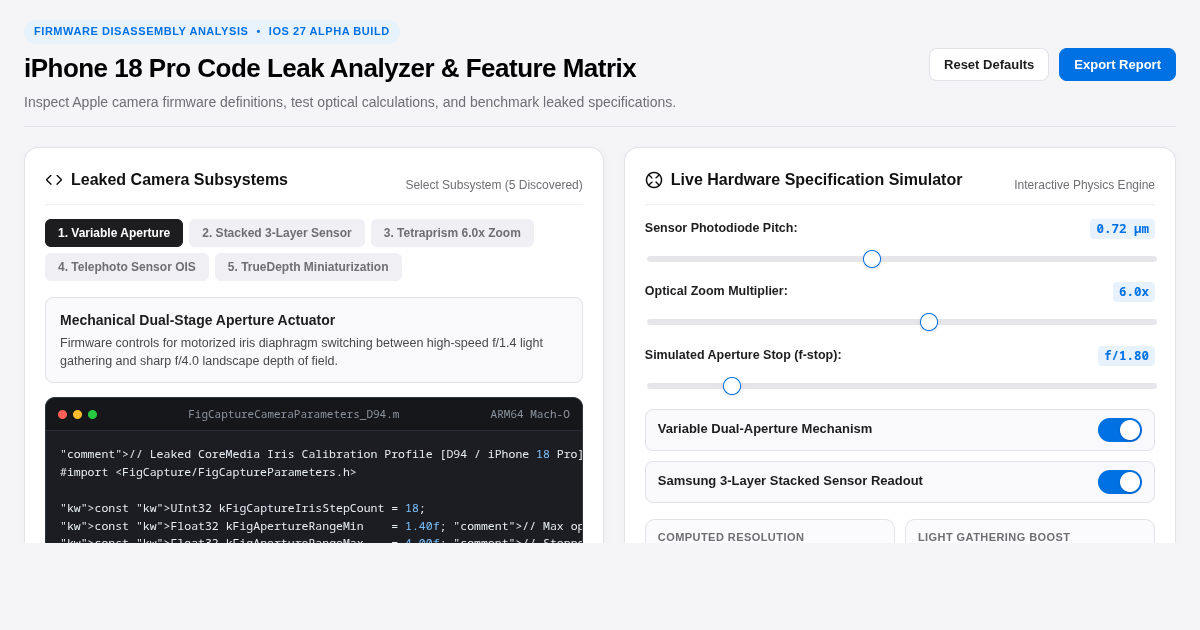The height and width of the screenshot is (630, 1200).
Task: Click the Light Gathering Boost card
Action: [1030, 532]
